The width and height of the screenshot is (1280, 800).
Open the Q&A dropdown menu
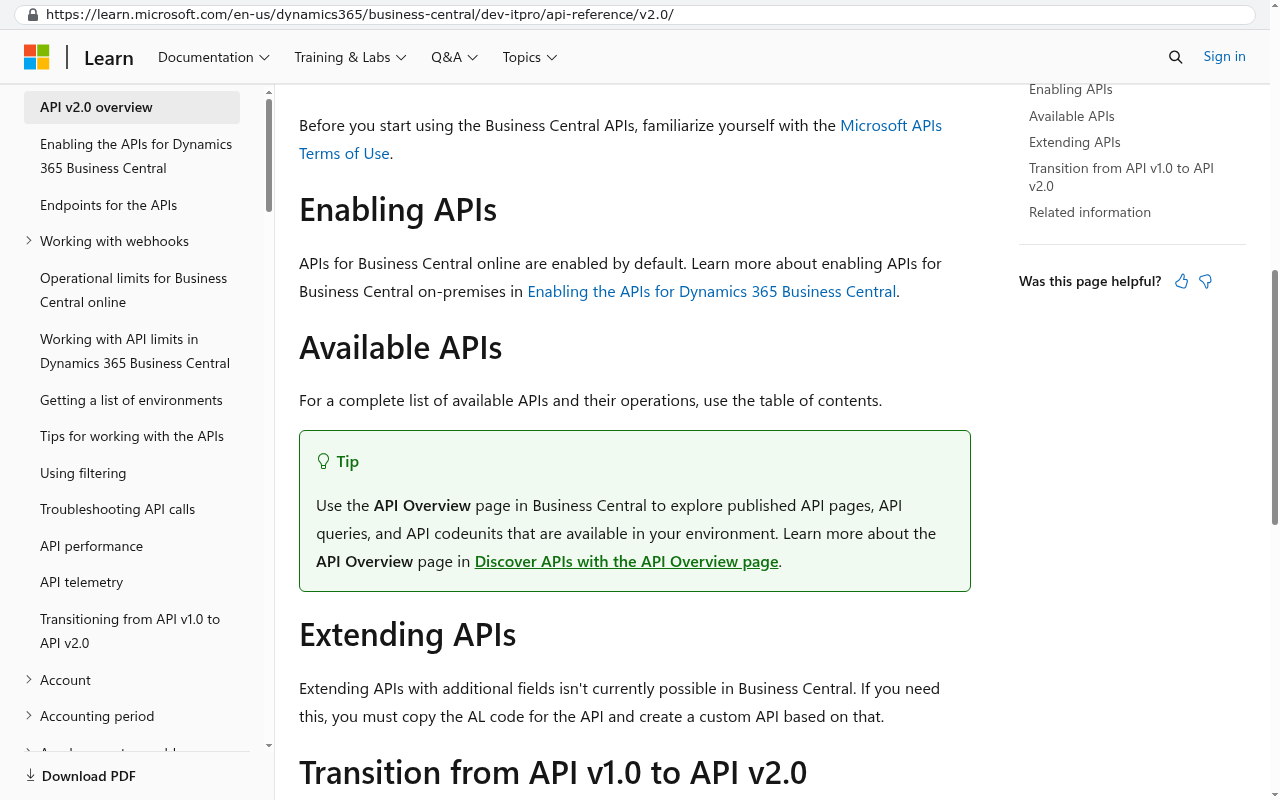click(455, 57)
